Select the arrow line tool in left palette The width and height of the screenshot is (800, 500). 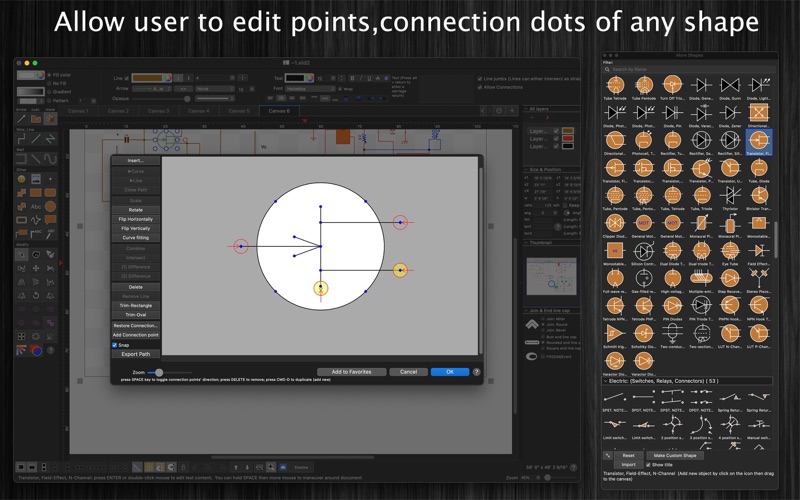click(21, 119)
